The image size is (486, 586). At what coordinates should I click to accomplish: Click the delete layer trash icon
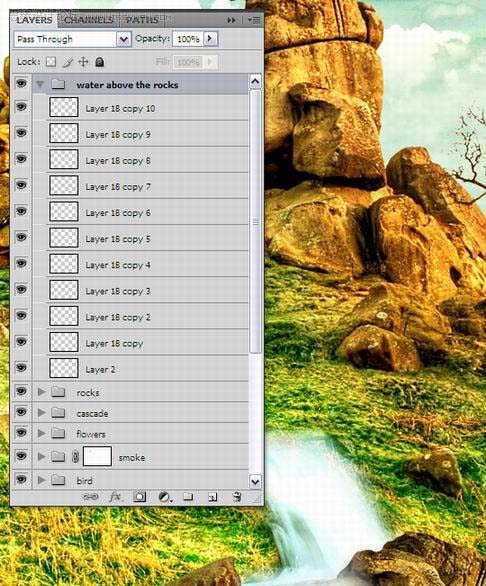pos(237,497)
